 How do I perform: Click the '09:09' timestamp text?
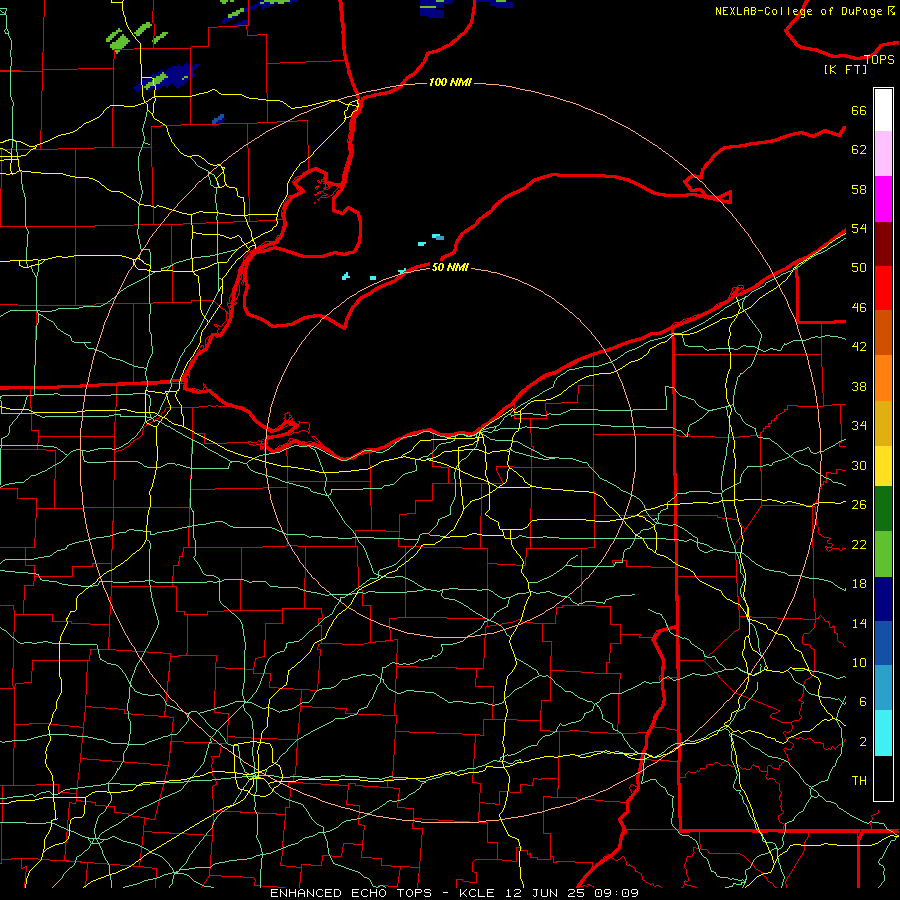click(617, 893)
